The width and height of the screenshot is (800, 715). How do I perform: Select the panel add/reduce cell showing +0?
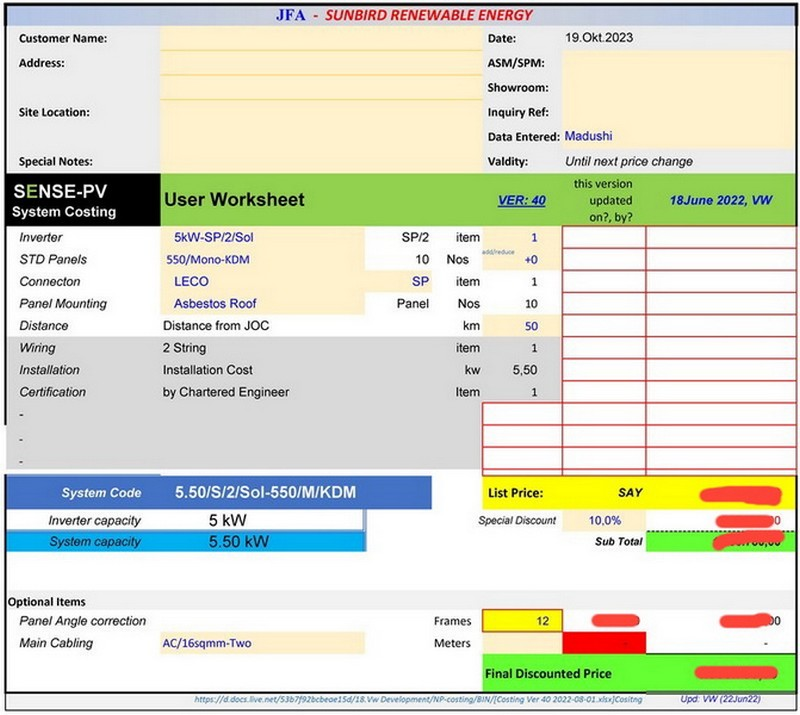pos(522,259)
